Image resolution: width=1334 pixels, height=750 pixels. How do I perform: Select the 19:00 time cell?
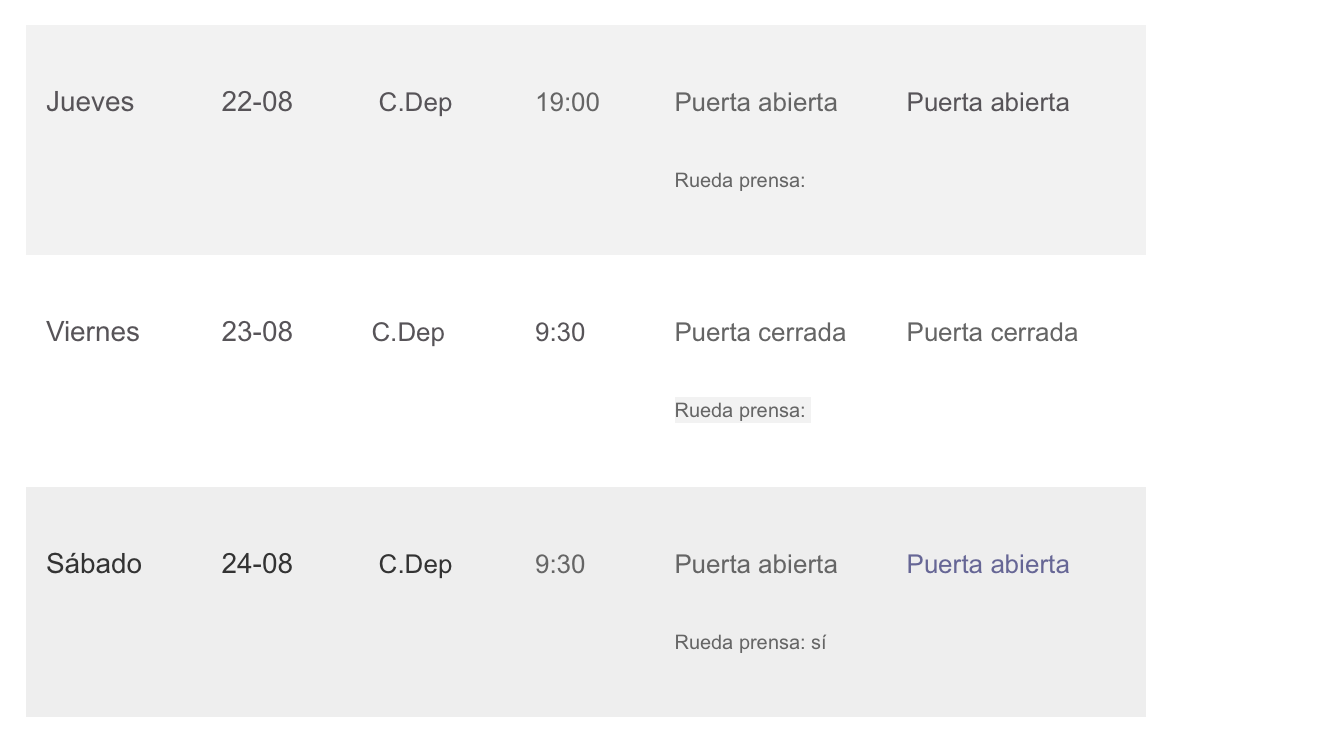point(567,103)
